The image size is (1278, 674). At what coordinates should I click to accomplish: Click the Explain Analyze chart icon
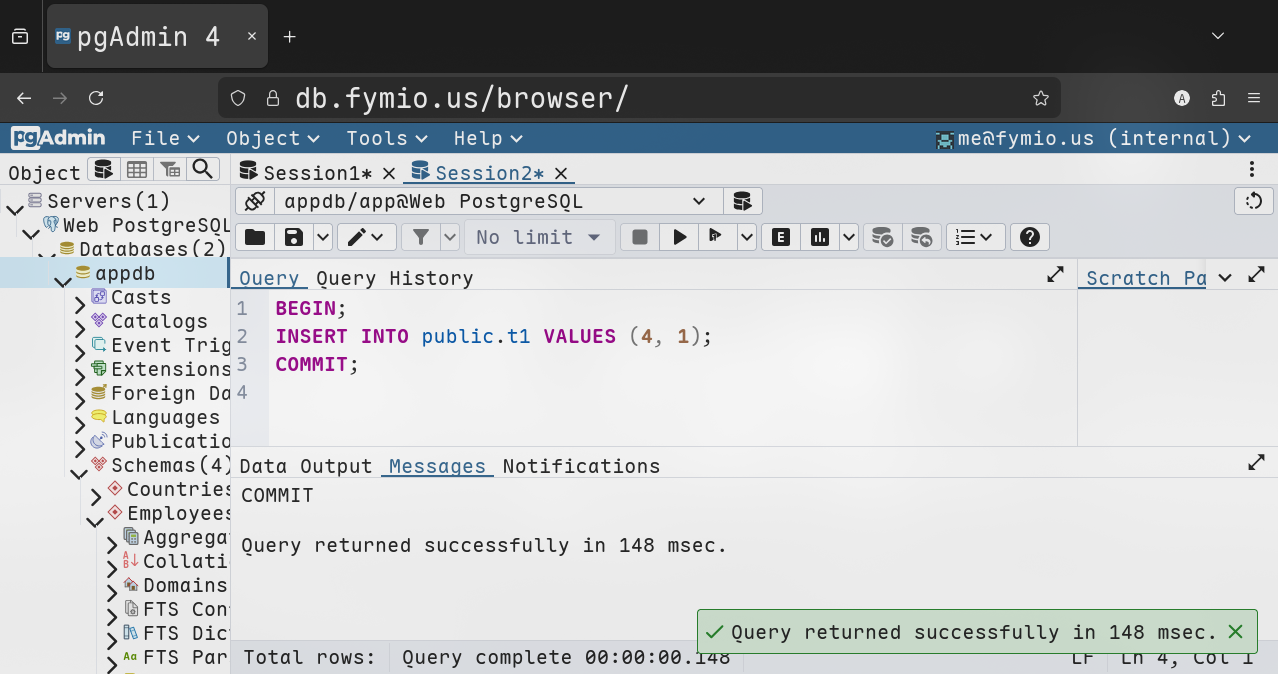[820, 237]
